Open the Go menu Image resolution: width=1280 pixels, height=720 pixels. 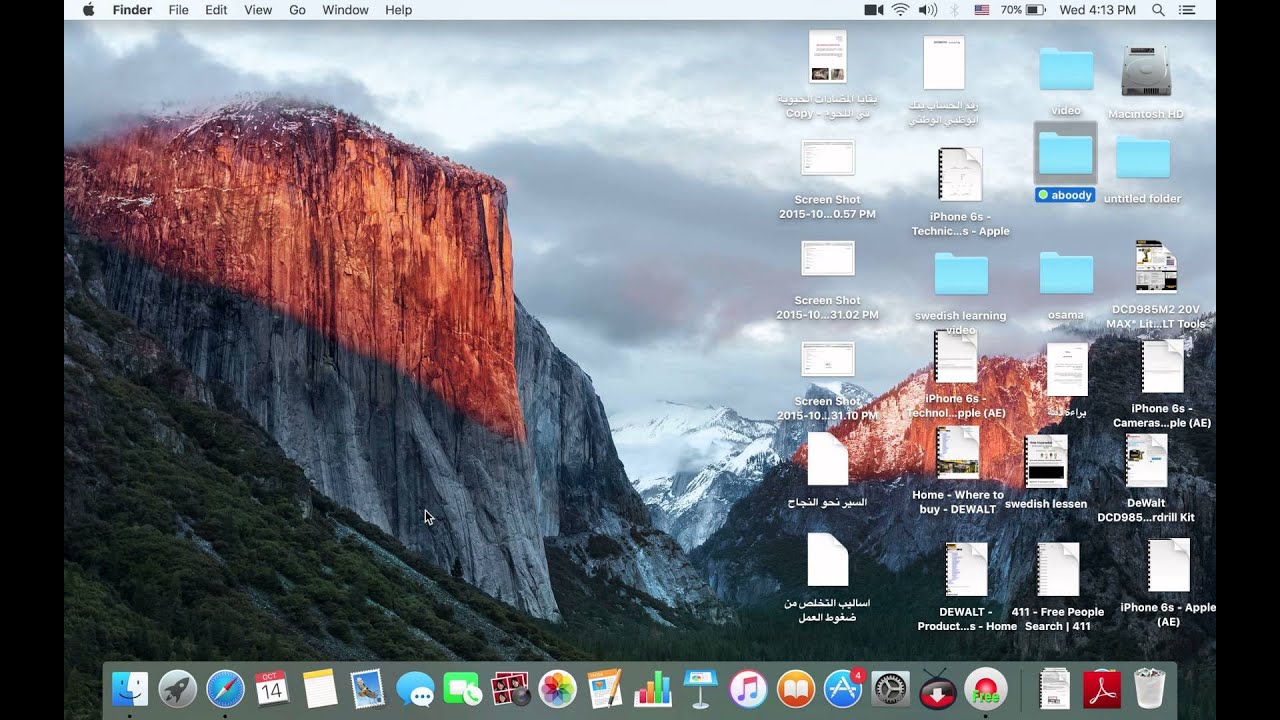click(x=297, y=10)
